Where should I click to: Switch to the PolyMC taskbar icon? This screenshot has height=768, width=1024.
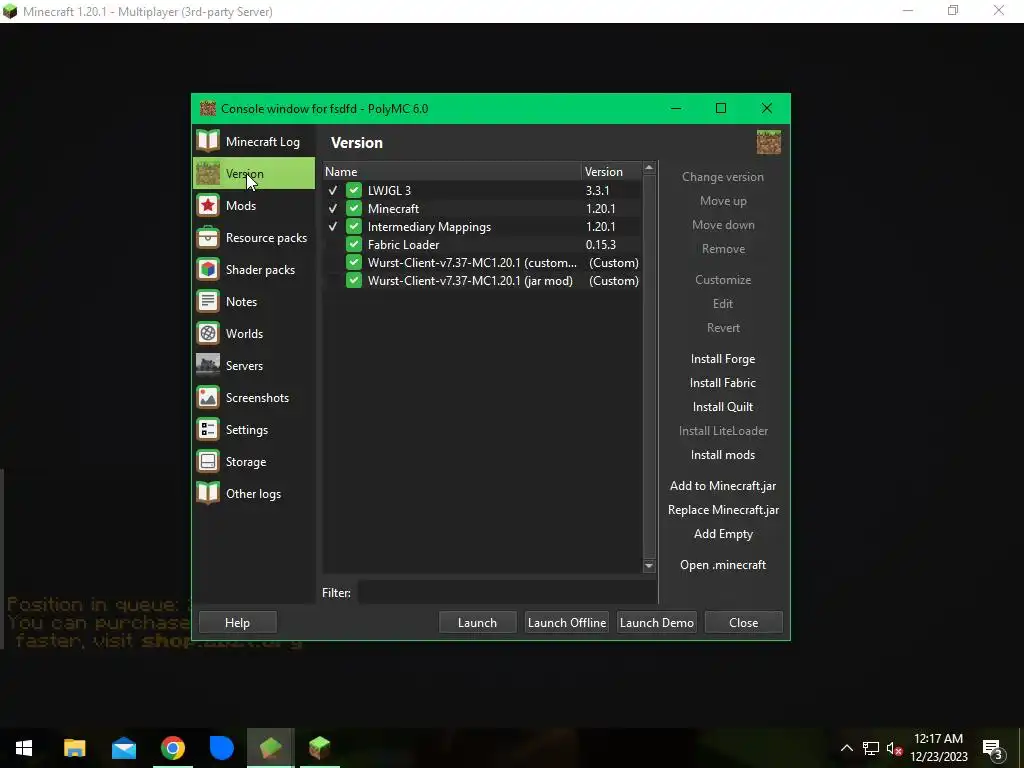click(270, 748)
